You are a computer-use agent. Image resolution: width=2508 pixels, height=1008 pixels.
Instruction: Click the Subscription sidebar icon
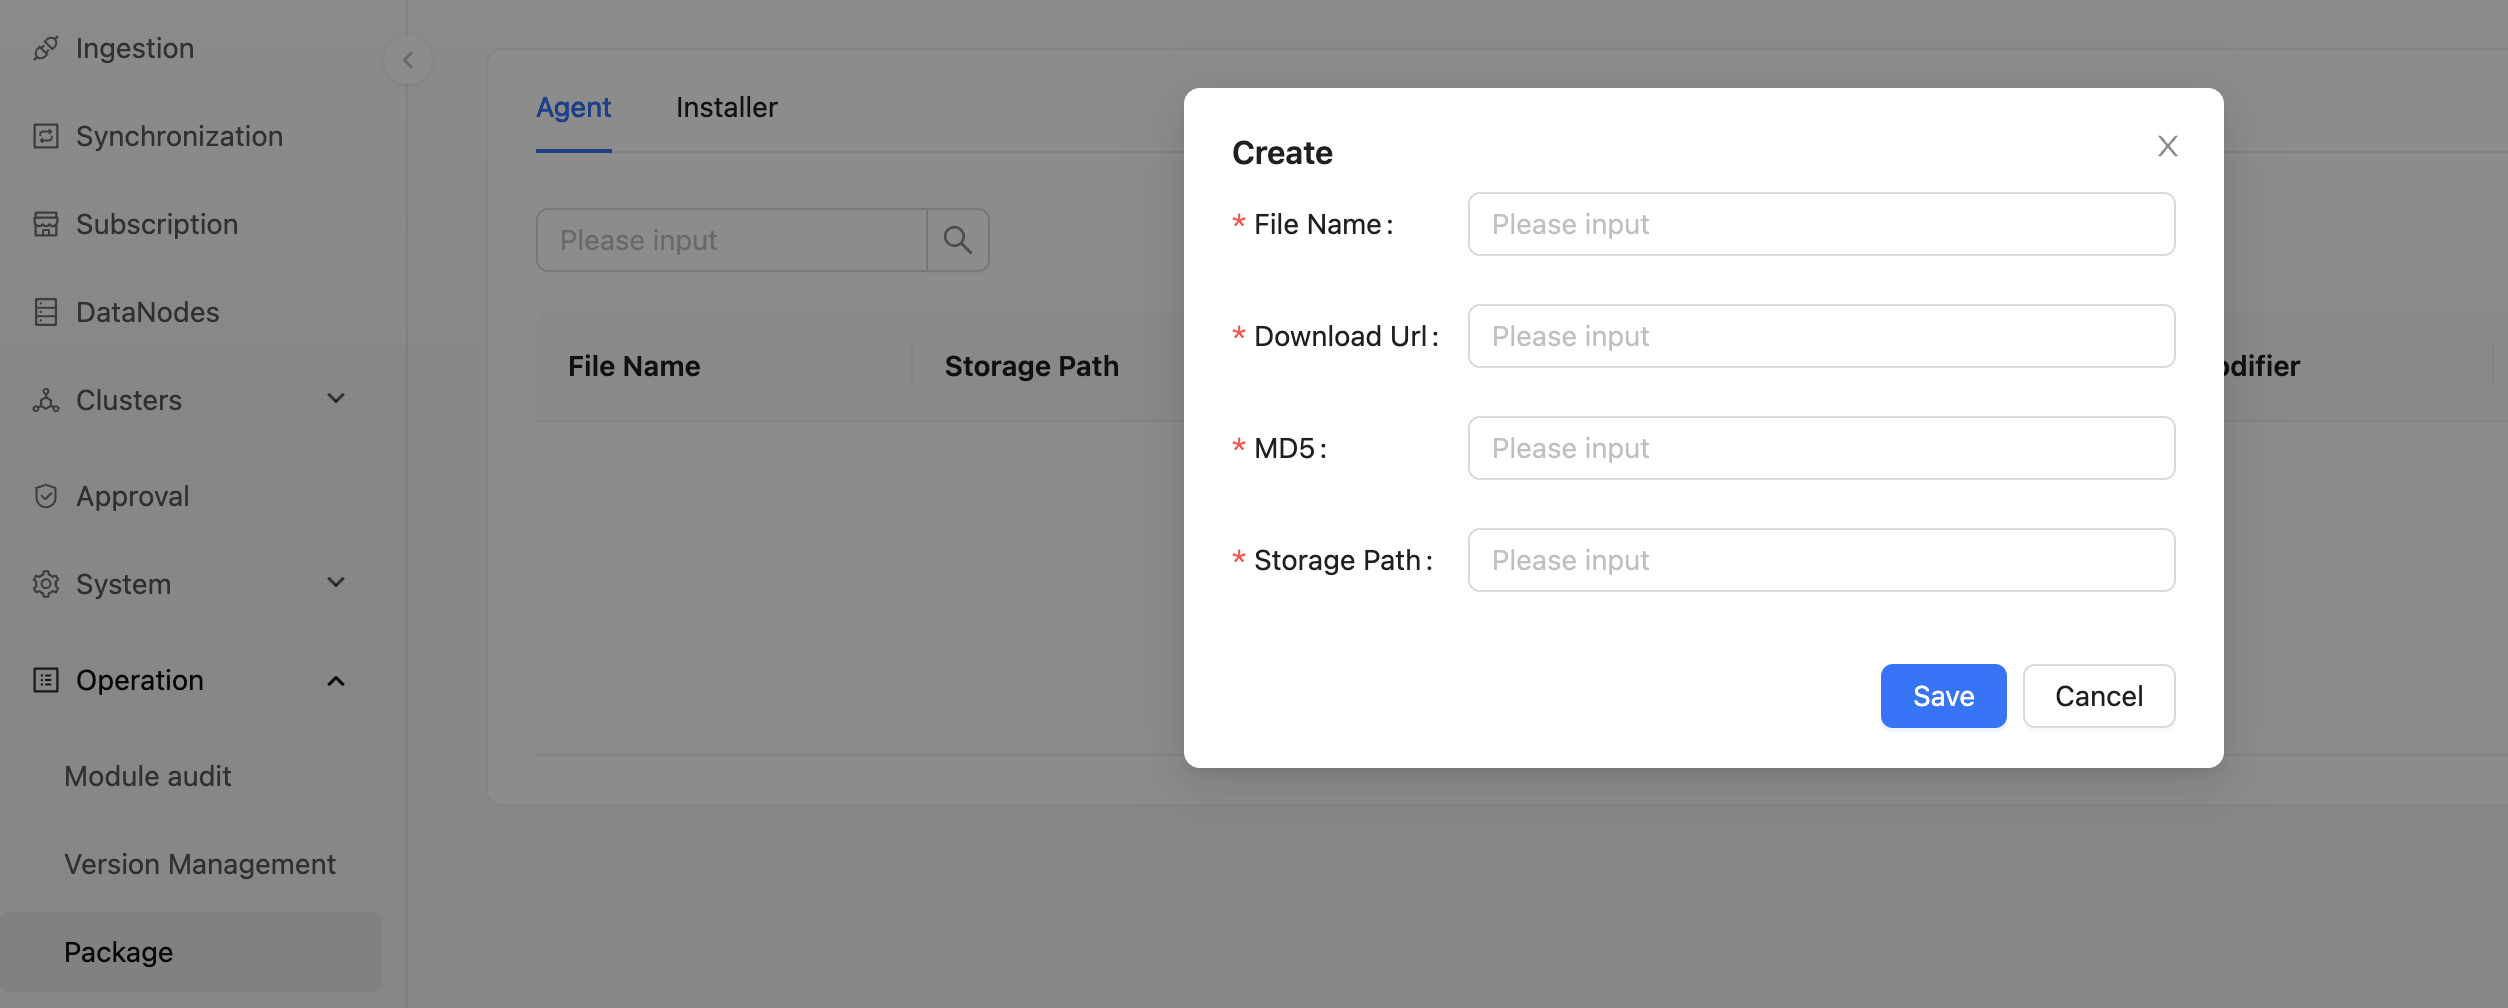pos(46,224)
